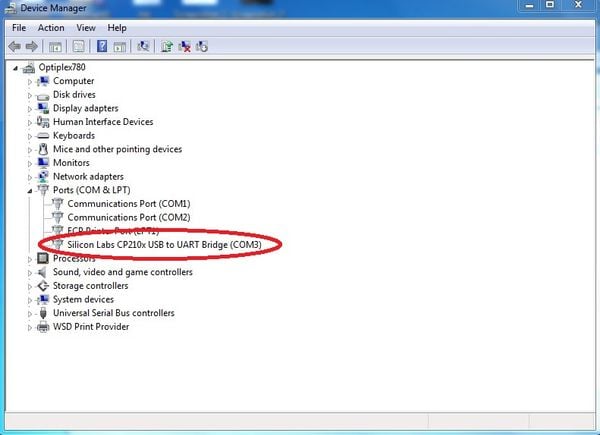Collapse the Ports (COM & LPT) node
The height and width of the screenshot is (435, 600).
(x=30, y=190)
